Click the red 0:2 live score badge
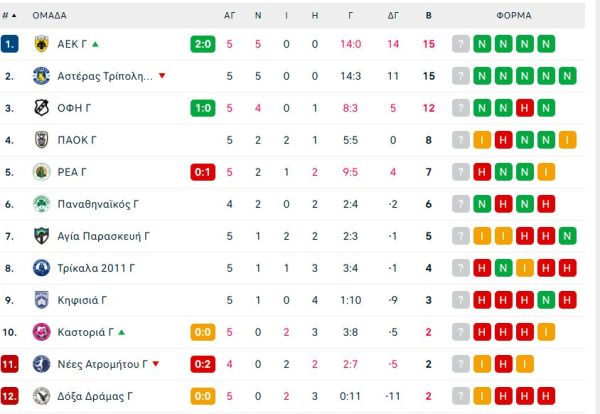The height and width of the screenshot is (414, 600). (x=203, y=364)
